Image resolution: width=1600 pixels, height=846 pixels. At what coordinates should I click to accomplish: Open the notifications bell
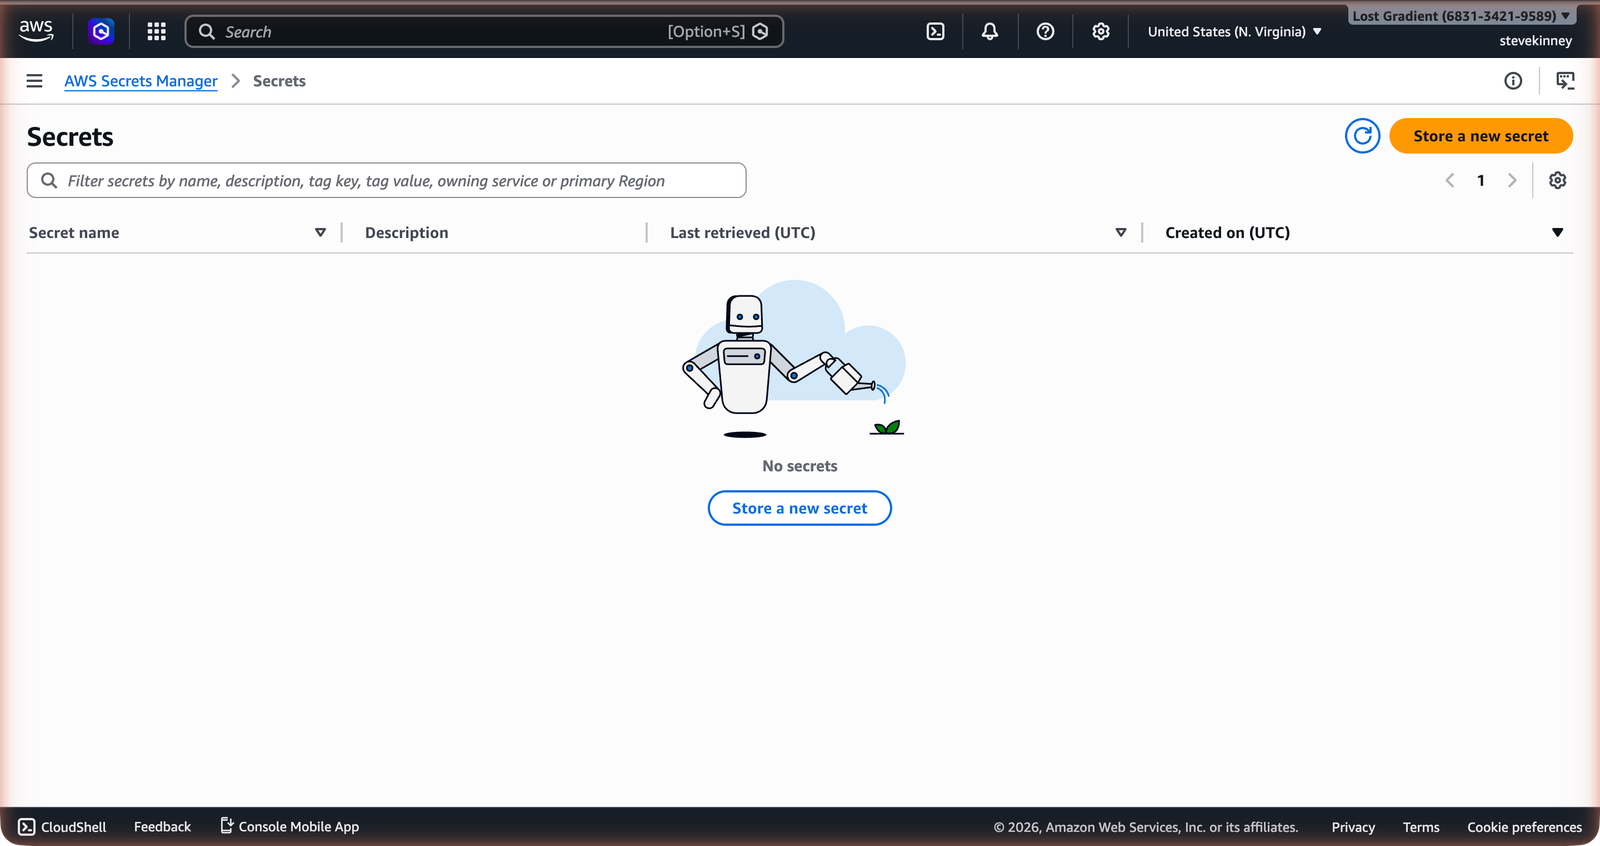coord(990,32)
